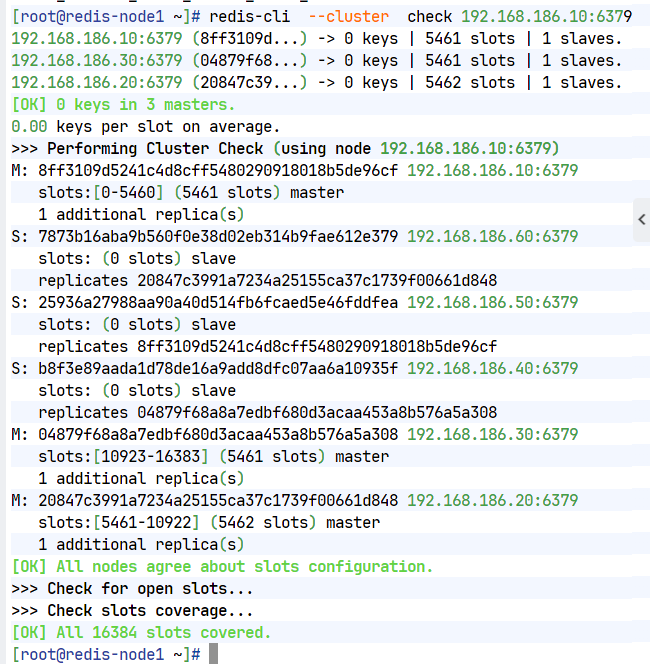Screen dimensions: 650x664
Task: Click 'slots:[0-5460] (5461 slots) master' line
Action: click(x=191, y=193)
